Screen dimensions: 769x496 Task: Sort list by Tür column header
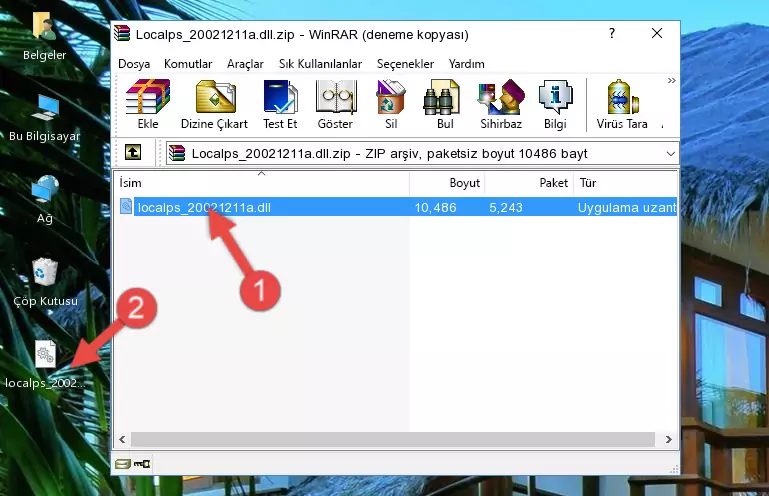[x=625, y=183]
